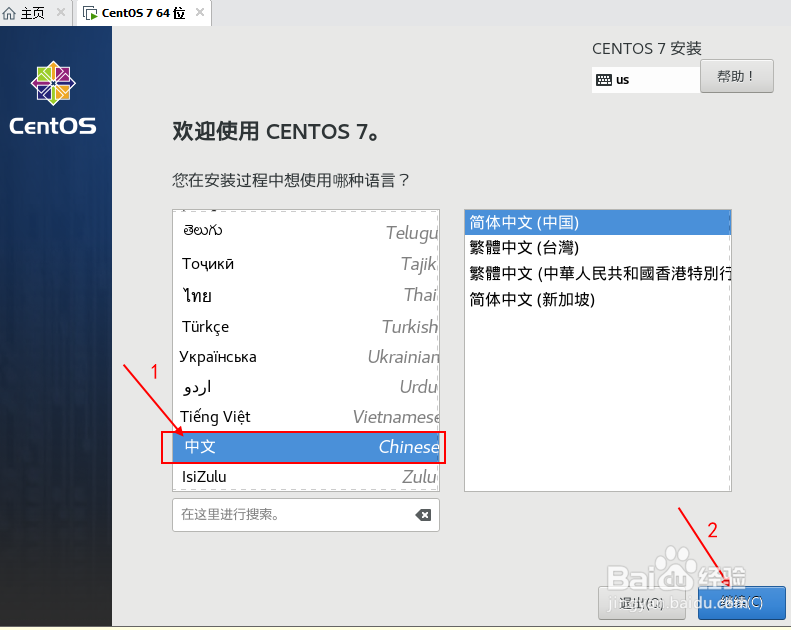
Task: Click the 帮助! help button
Action: [737, 76]
